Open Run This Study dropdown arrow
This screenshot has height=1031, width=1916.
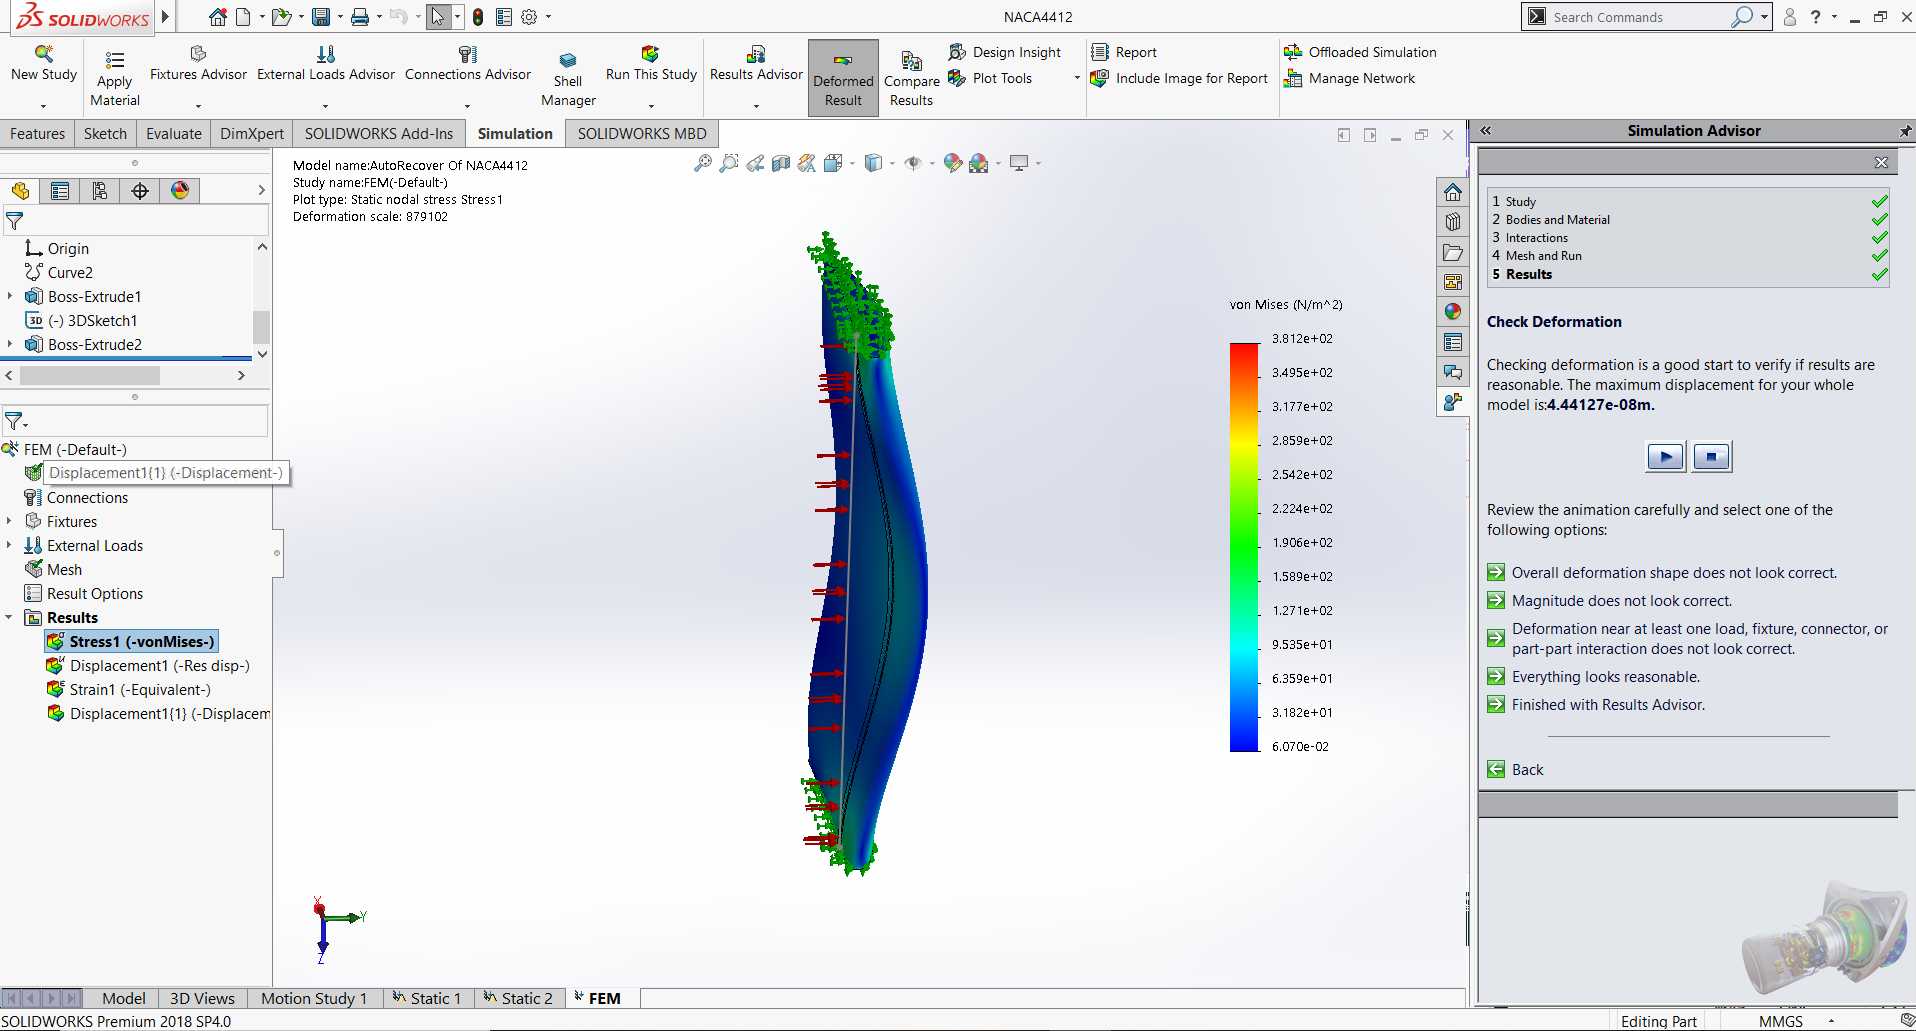[651, 106]
